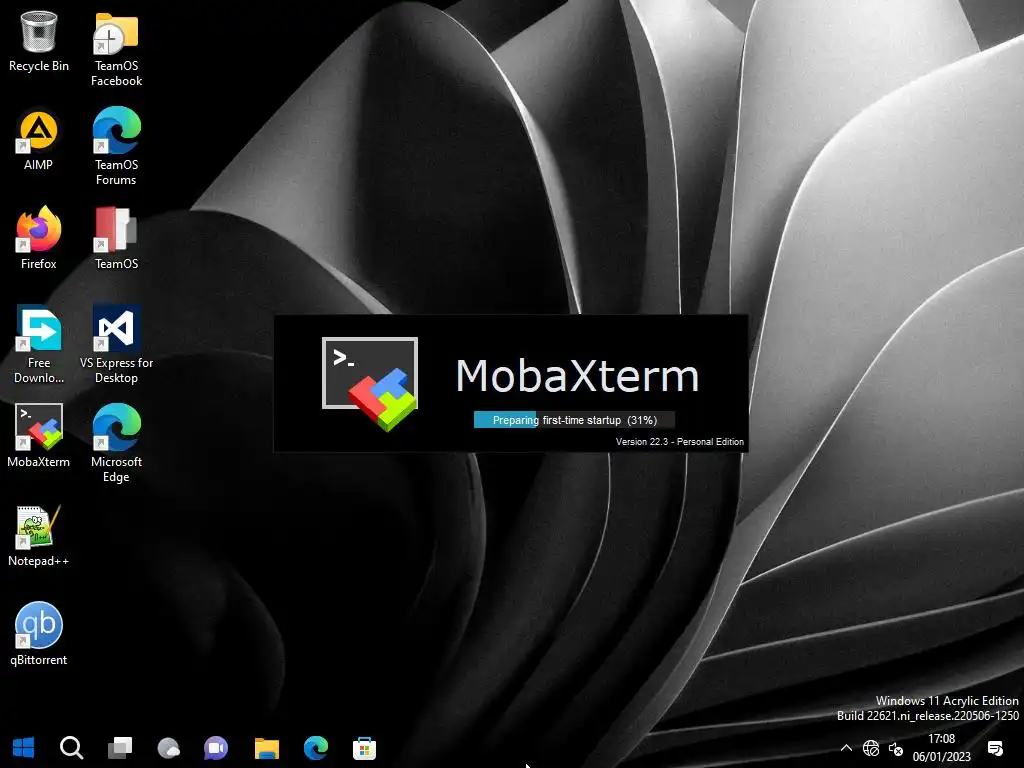This screenshot has height=768, width=1024.
Task: Click the MobaXterm splash logo
Action: point(370,384)
